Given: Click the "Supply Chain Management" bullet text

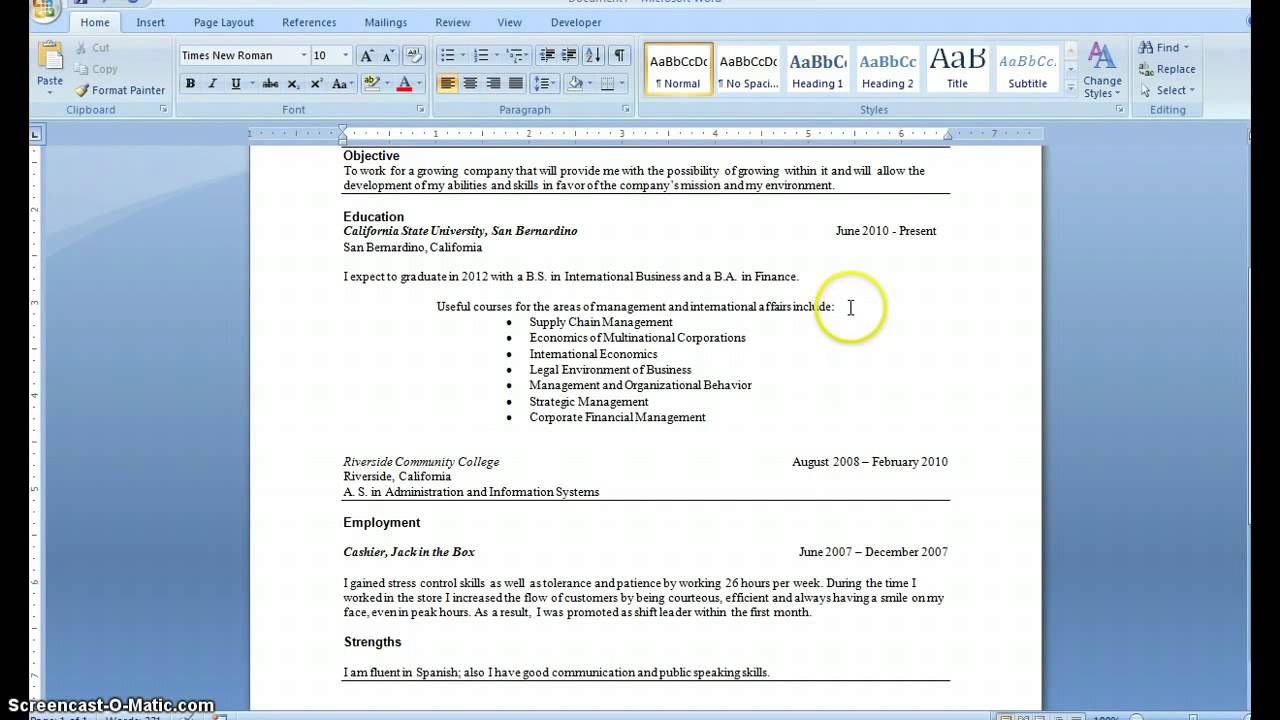Looking at the screenshot, I should (601, 322).
